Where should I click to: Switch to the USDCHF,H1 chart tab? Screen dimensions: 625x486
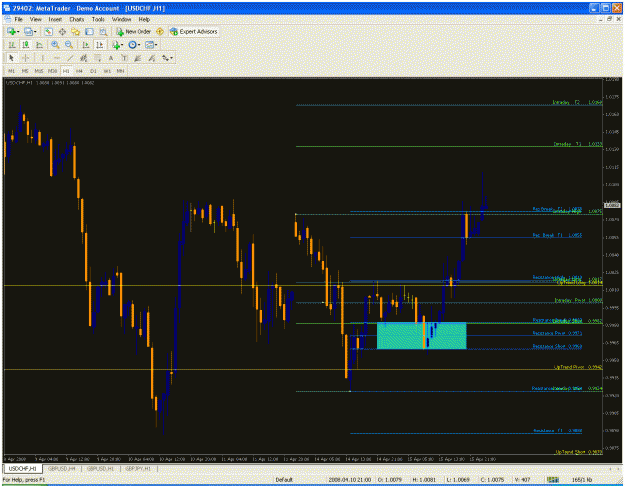click(x=23, y=468)
